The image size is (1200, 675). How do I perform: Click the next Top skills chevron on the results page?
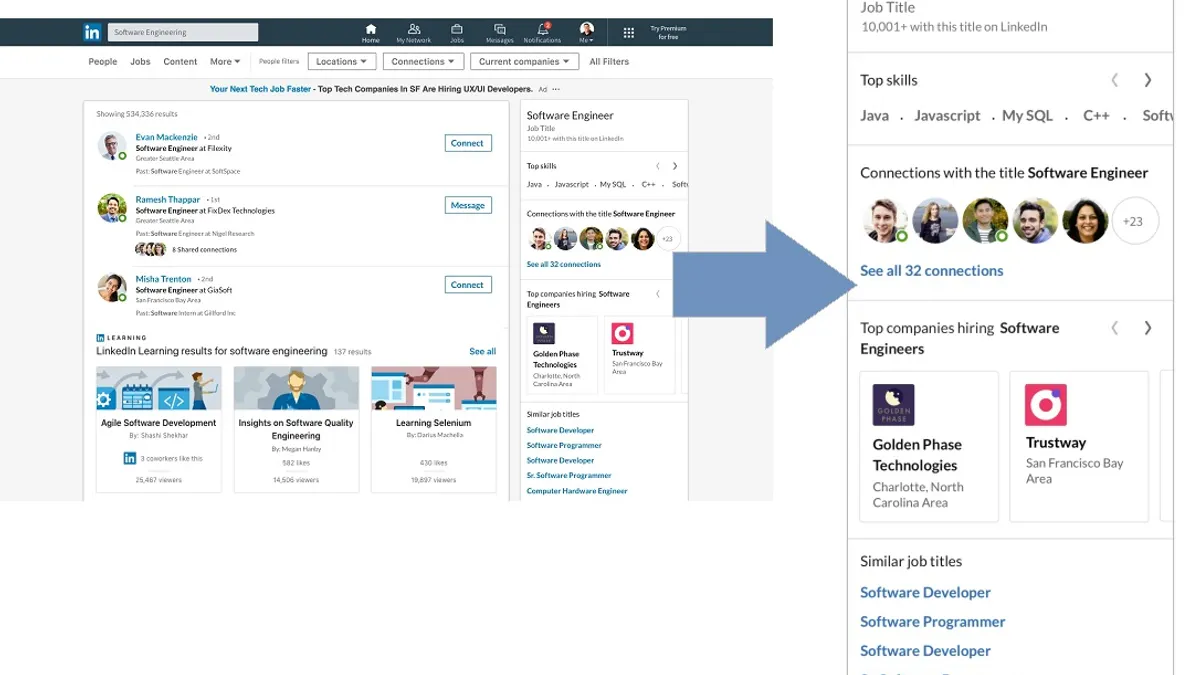pyautogui.click(x=675, y=166)
